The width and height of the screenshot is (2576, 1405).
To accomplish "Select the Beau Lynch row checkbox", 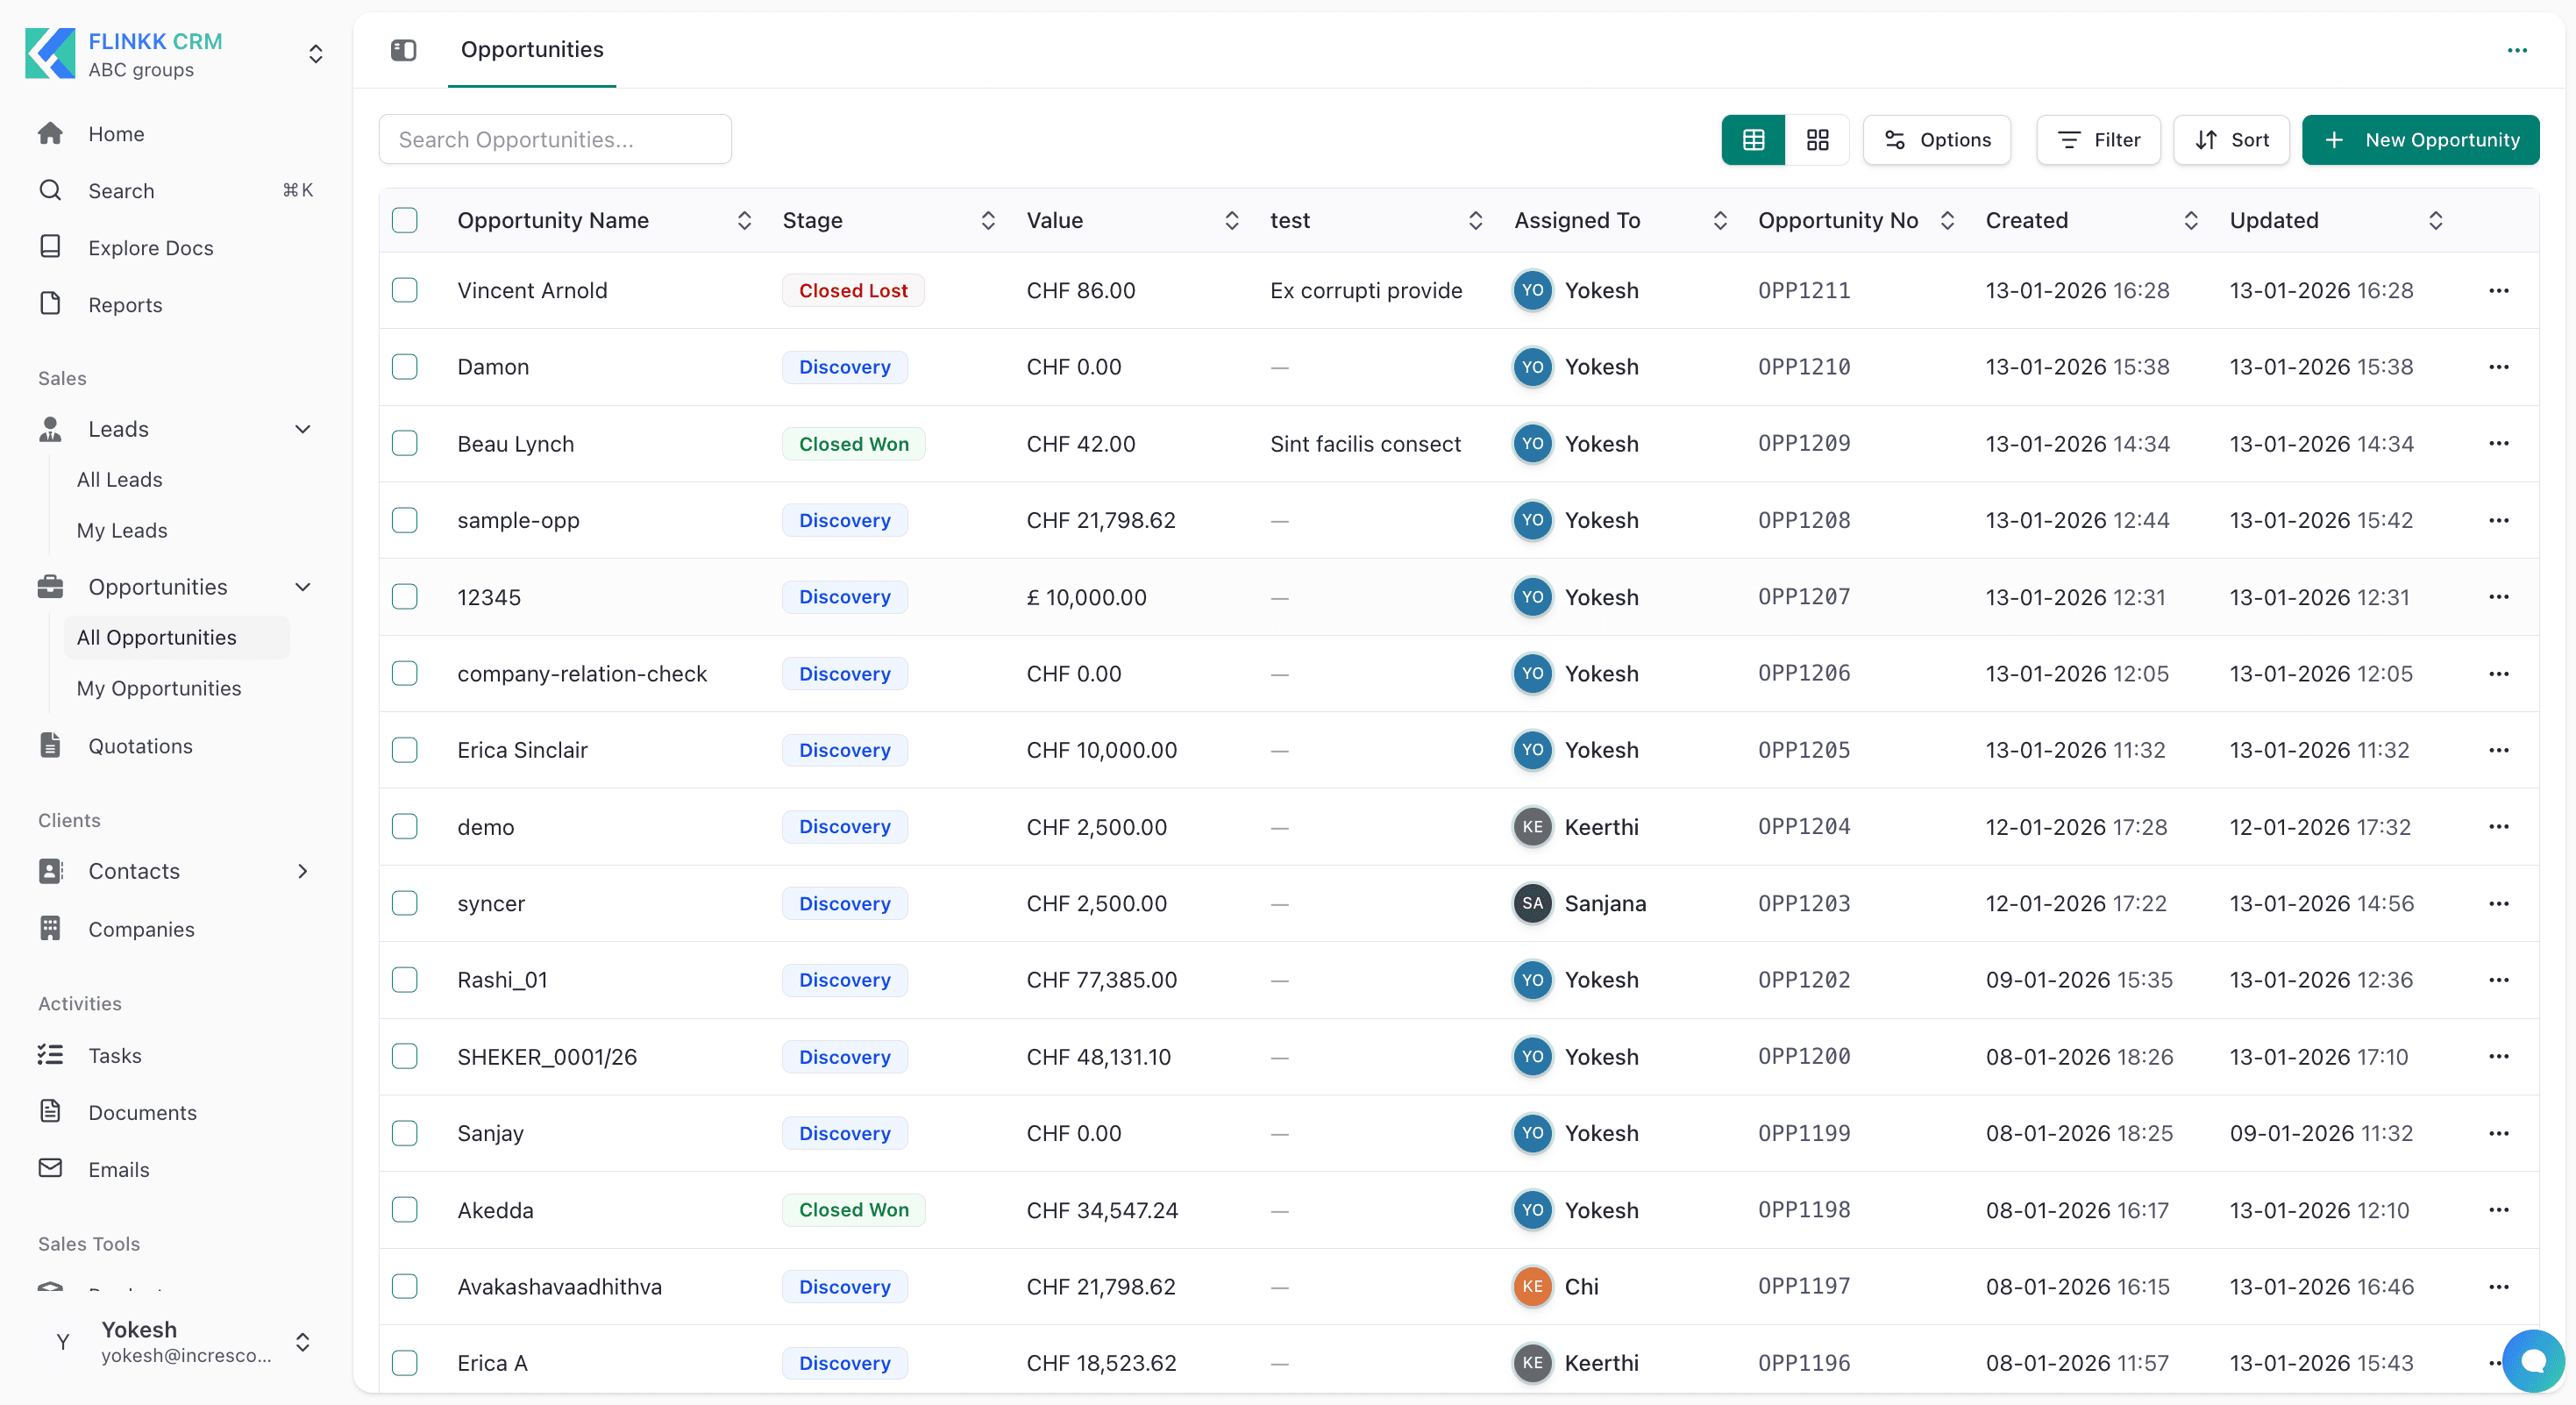I will [x=405, y=443].
